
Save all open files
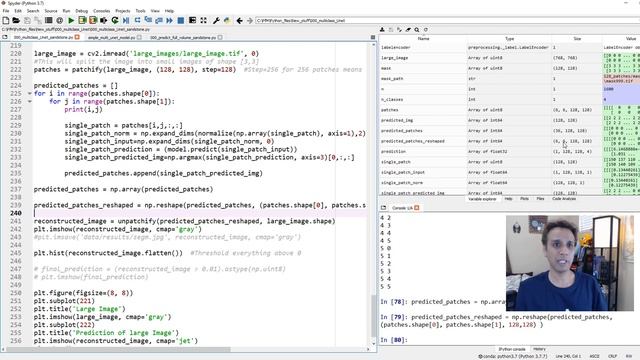pyautogui.click(x=38, y=20)
